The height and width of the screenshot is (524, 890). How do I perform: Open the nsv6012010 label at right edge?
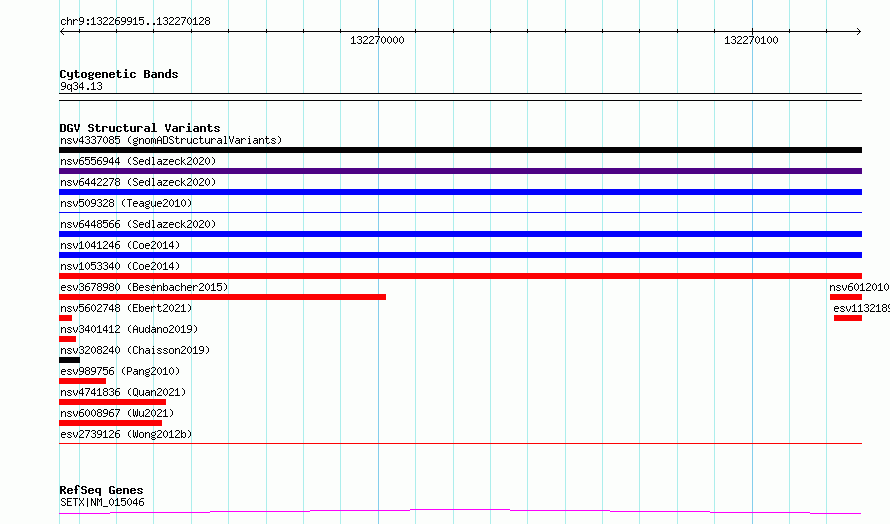[859, 287]
